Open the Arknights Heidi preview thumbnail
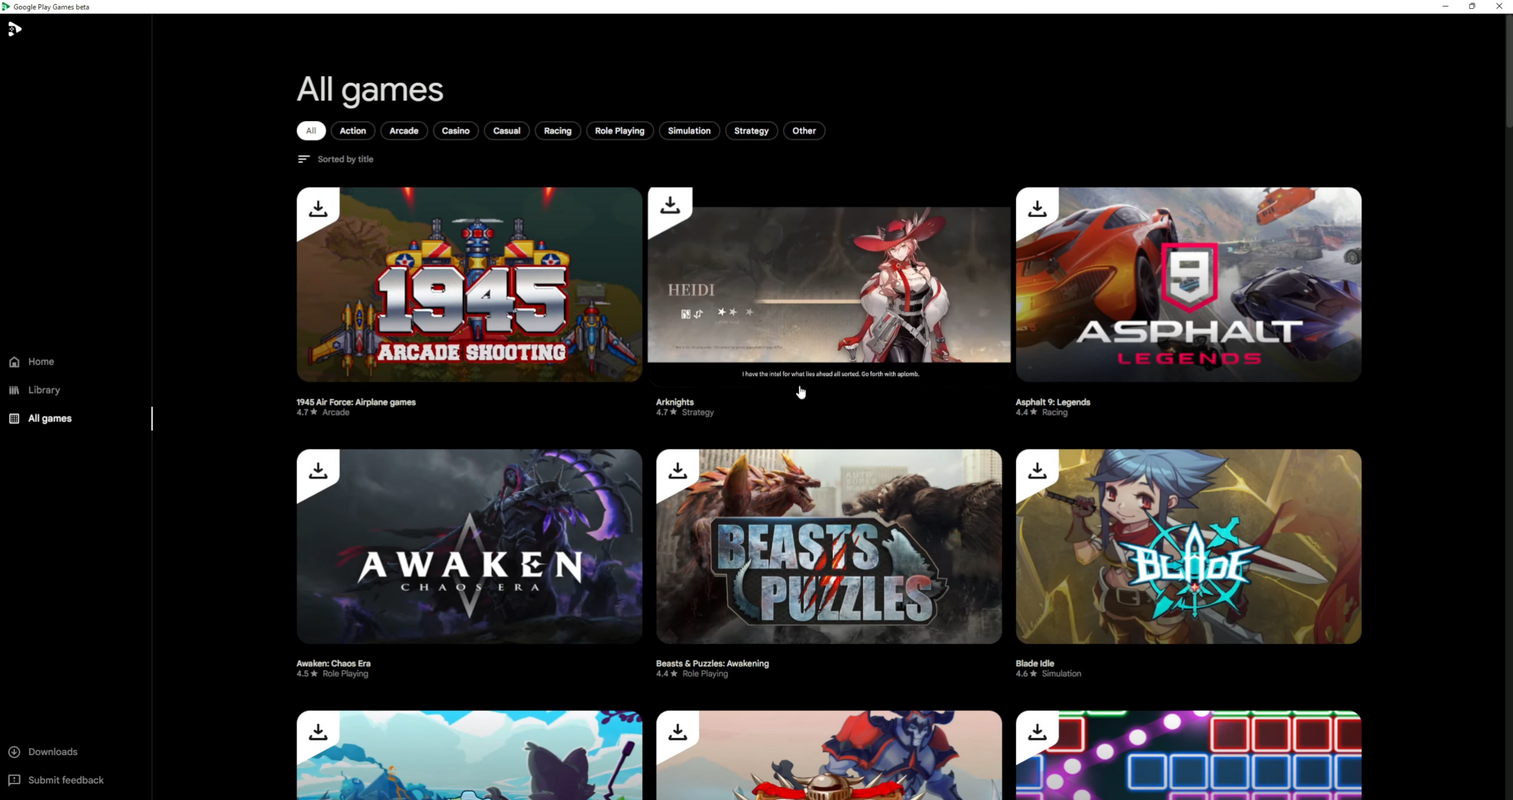1513x800 pixels. pos(829,285)
